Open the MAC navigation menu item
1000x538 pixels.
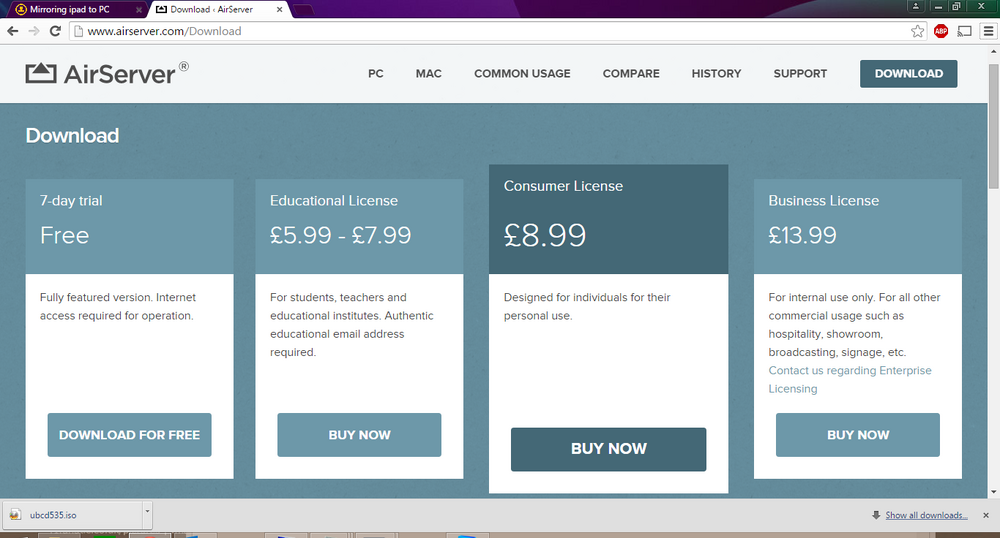click(x=429, y=73)
